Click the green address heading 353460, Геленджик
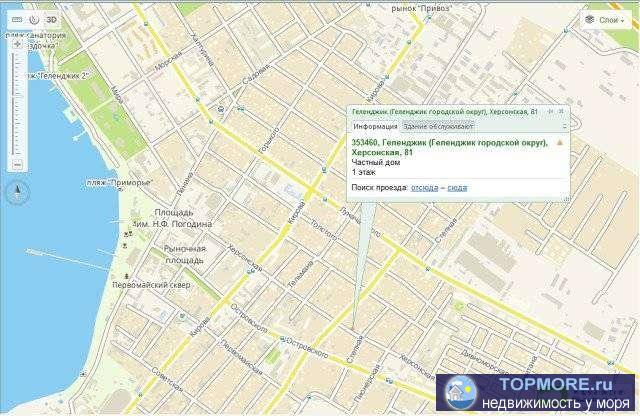Viewport: 640px width, 416px height. pos(449,147)
